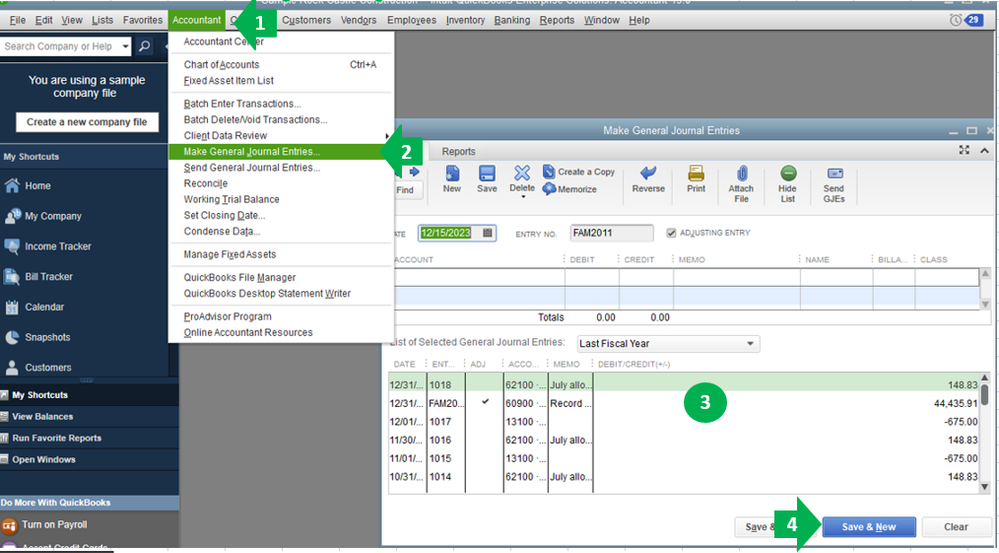Click Create a new company file button
Screen dimensions: 999x553
point(87,122)
